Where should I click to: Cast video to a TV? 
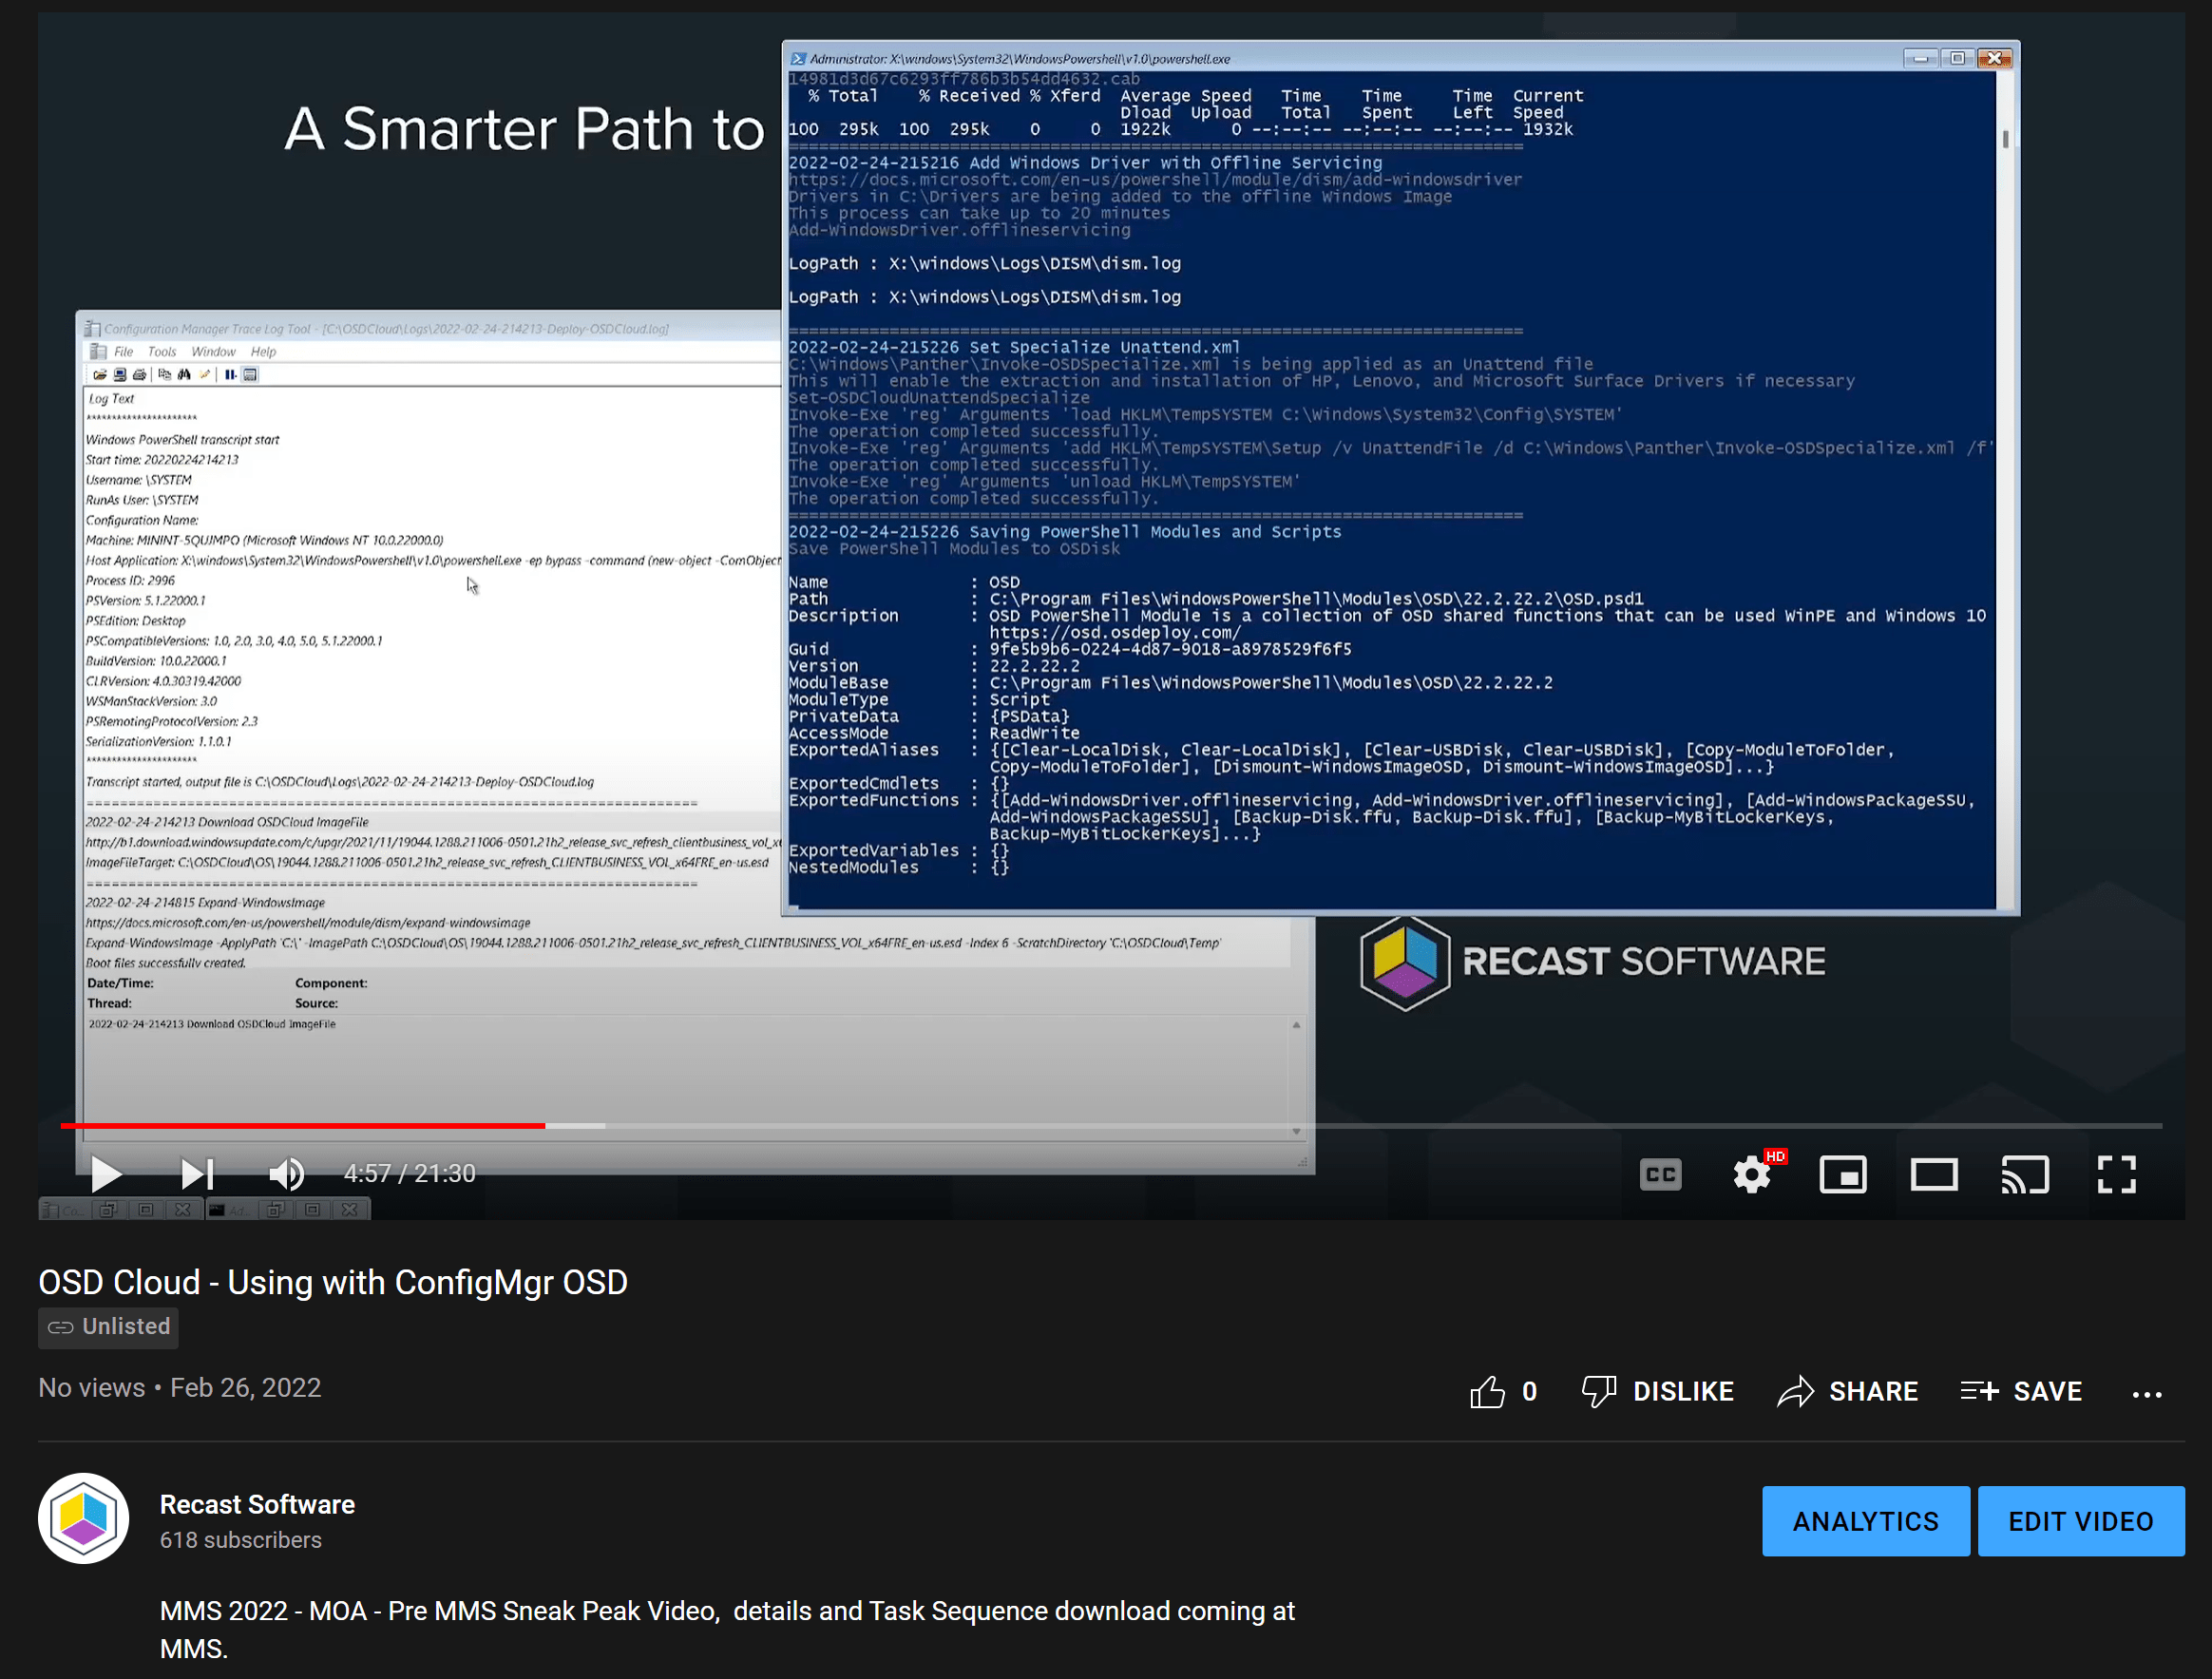(x=2025, y=1174)
